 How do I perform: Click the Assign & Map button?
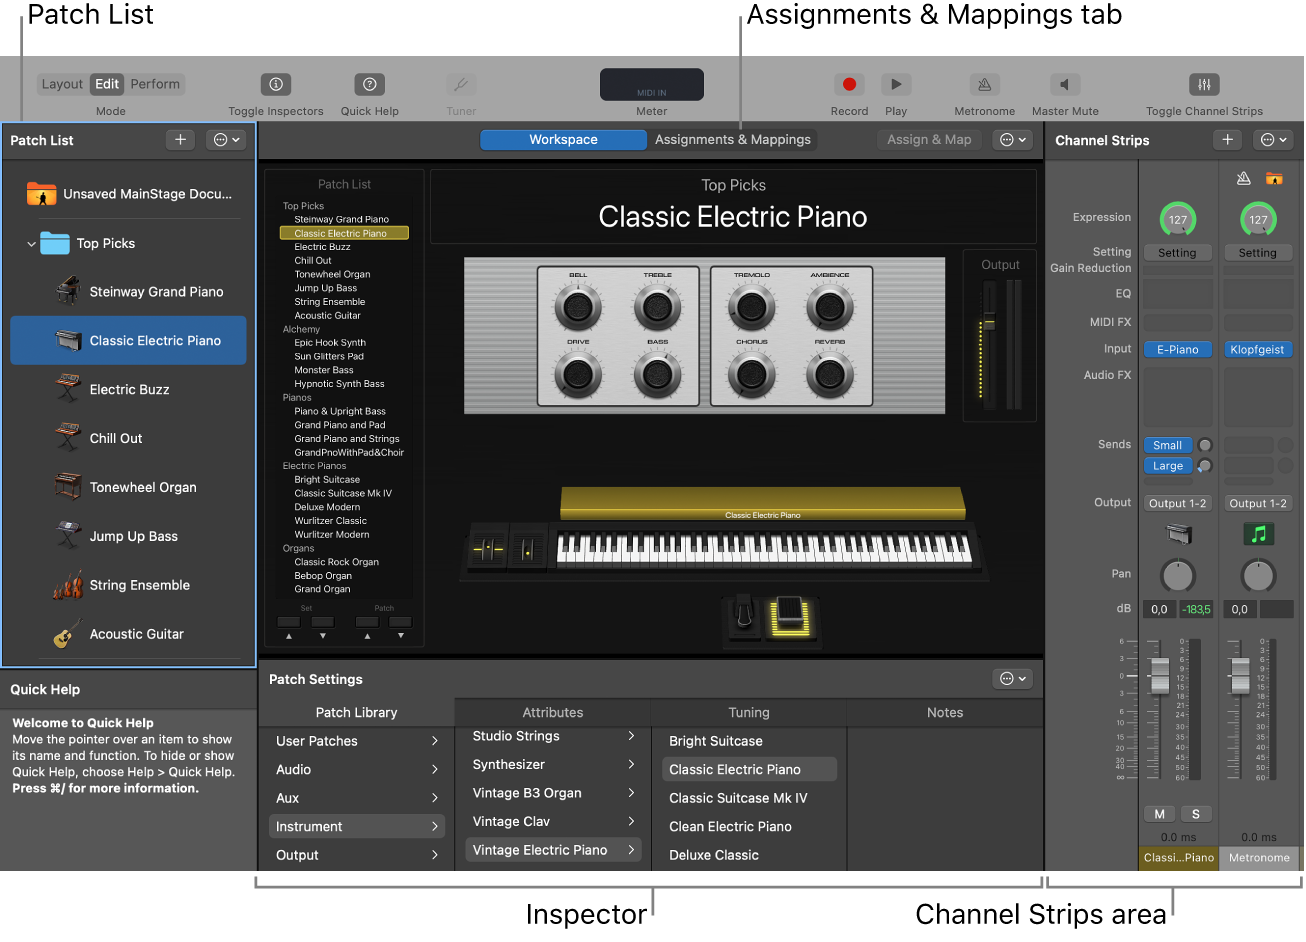(x=928, y=139)
